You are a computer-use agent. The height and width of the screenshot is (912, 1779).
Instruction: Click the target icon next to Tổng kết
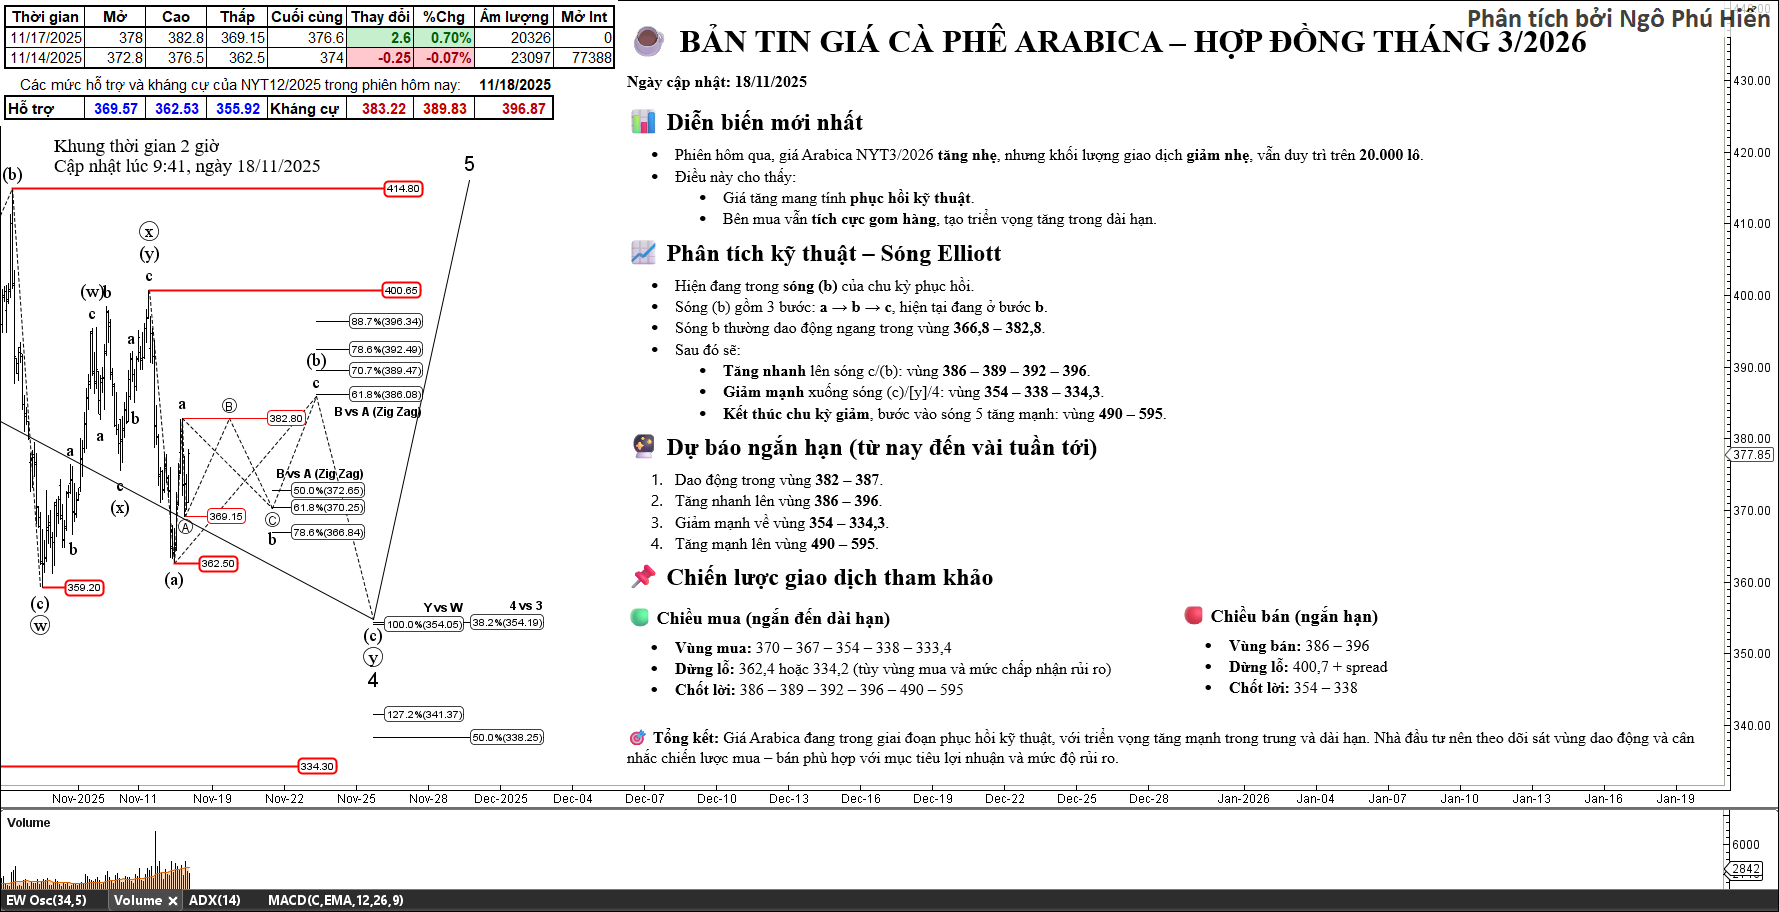coord(637,738)
